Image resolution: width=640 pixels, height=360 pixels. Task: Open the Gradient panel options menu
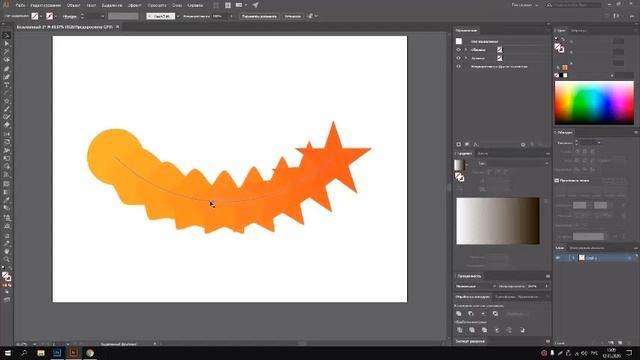(548, 153)
